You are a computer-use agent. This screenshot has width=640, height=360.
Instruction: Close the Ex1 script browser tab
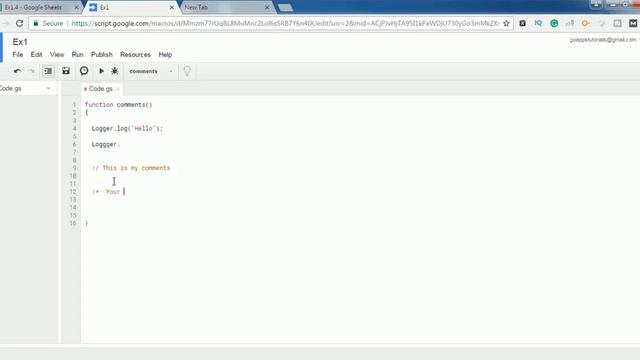tap(171, 7)
